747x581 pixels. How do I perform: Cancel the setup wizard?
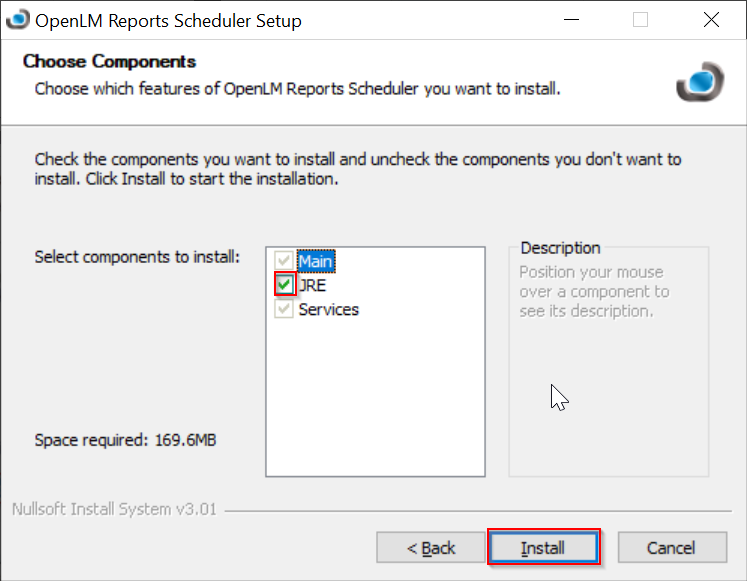[x=671, y=548]
